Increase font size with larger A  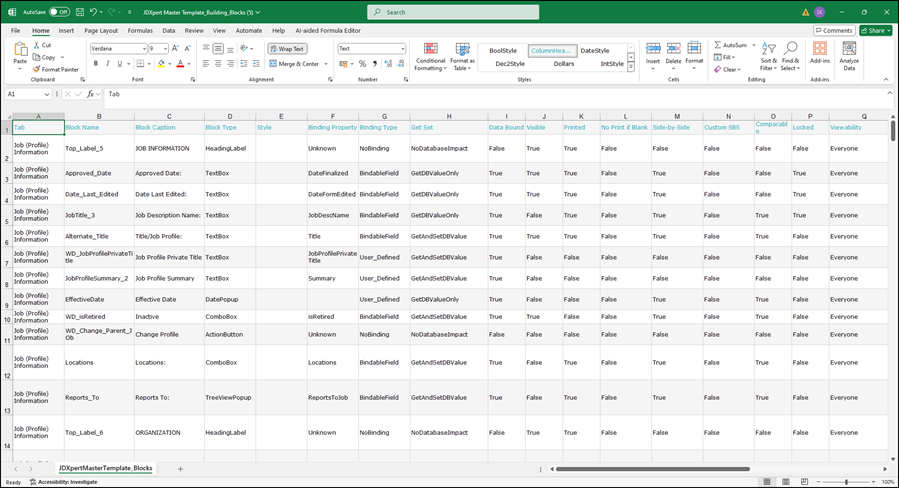click(x=175, y=49)
